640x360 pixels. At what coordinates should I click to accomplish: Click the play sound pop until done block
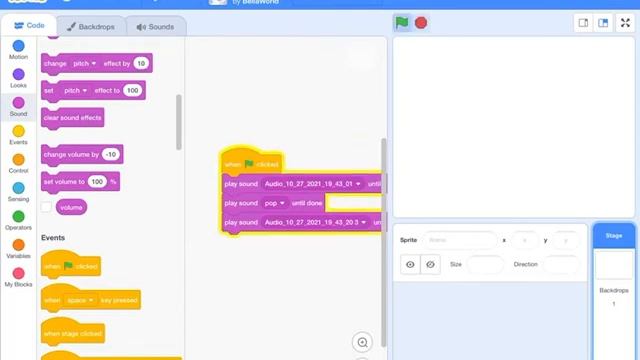273,203
